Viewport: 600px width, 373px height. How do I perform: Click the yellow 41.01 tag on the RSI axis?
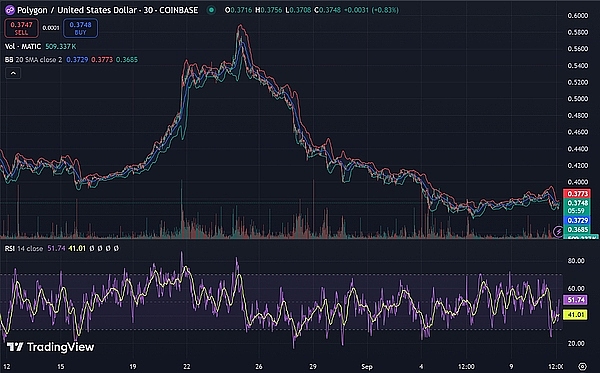click(x=576, y=315)
